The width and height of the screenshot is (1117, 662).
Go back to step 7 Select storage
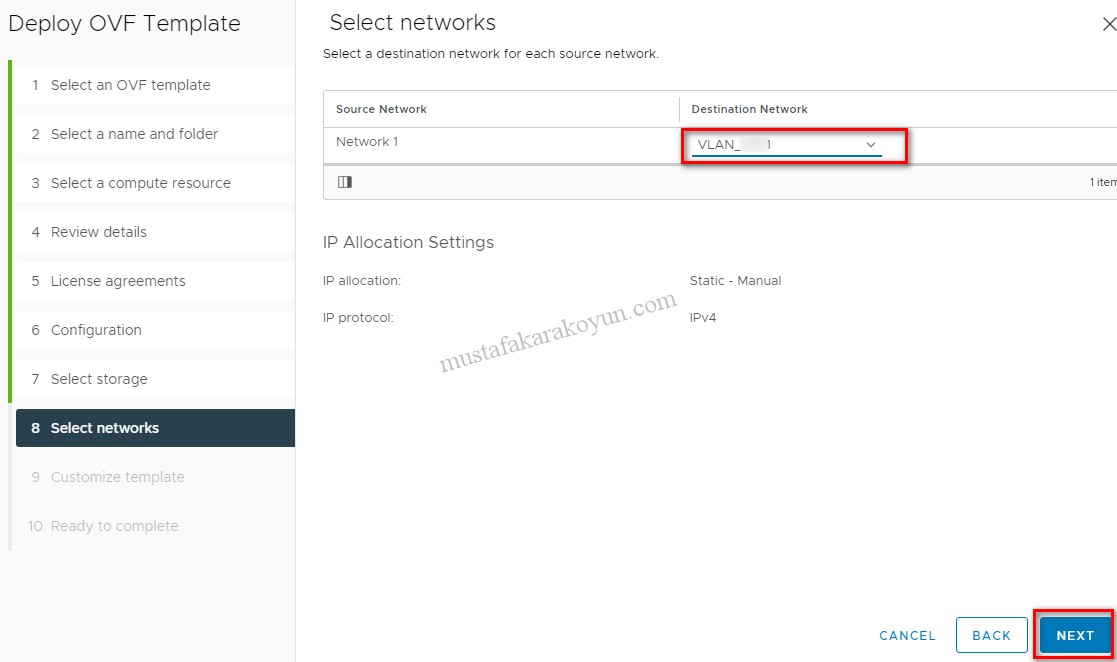pos(99,379)
